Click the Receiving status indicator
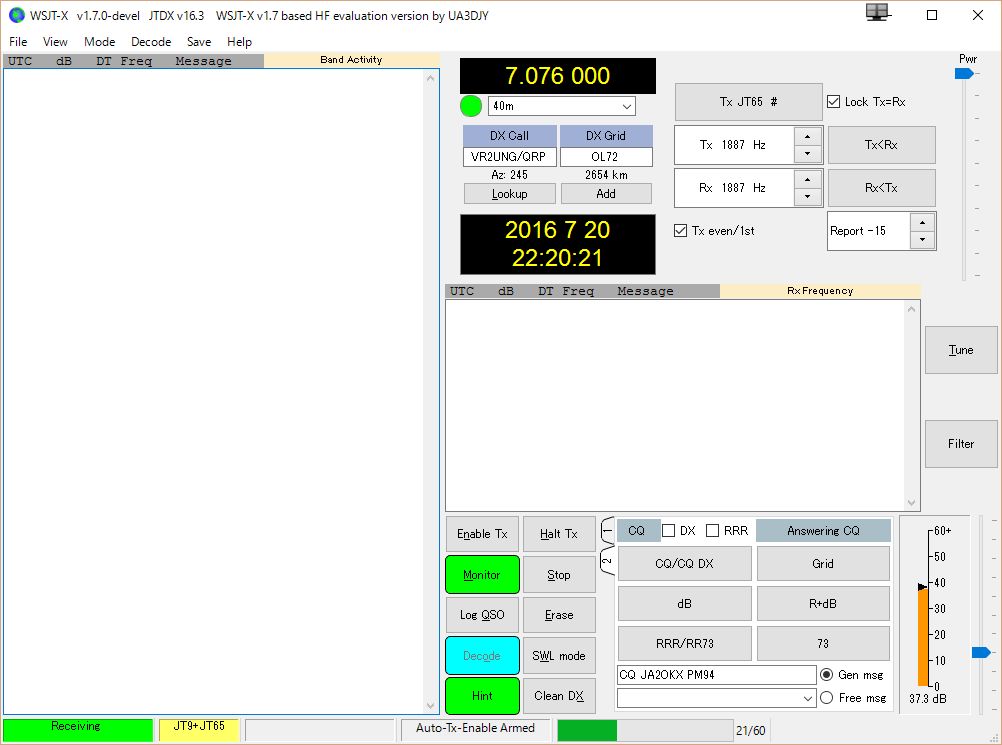Screen dimensions: 1002x745 pos(77,728)
